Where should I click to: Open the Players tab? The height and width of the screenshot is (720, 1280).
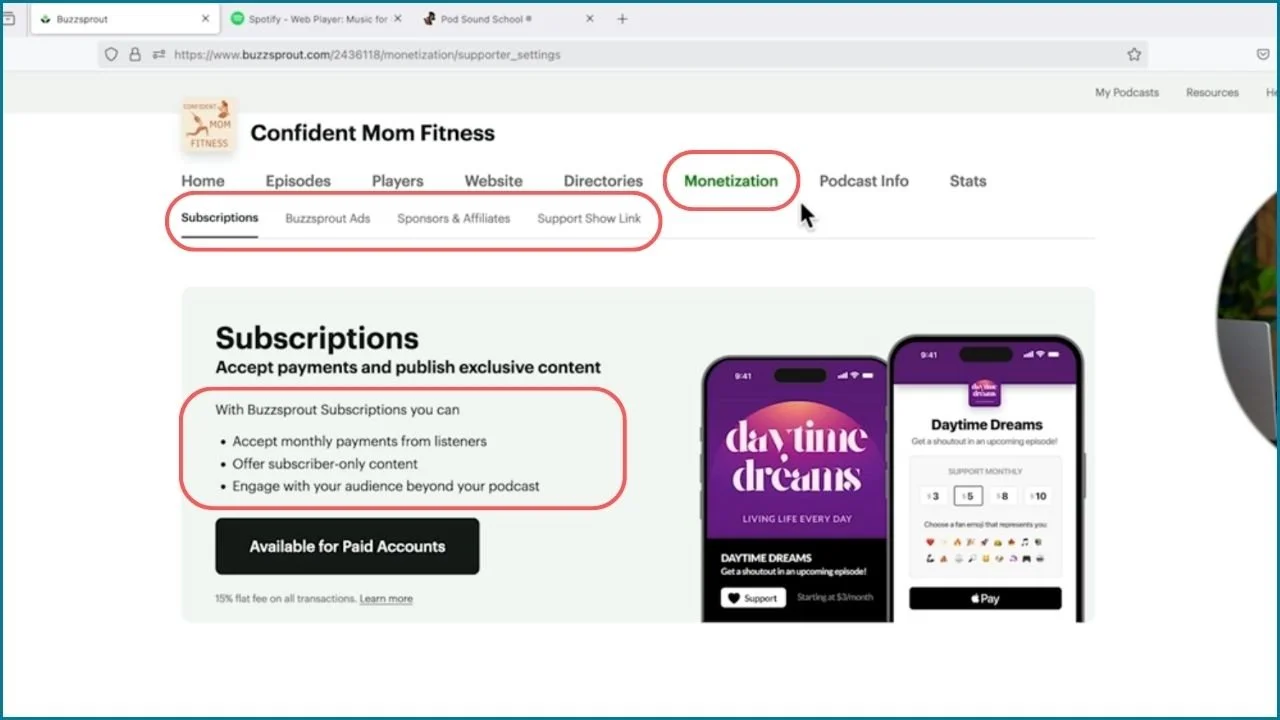pyautogui.click(x=398, y=181)
